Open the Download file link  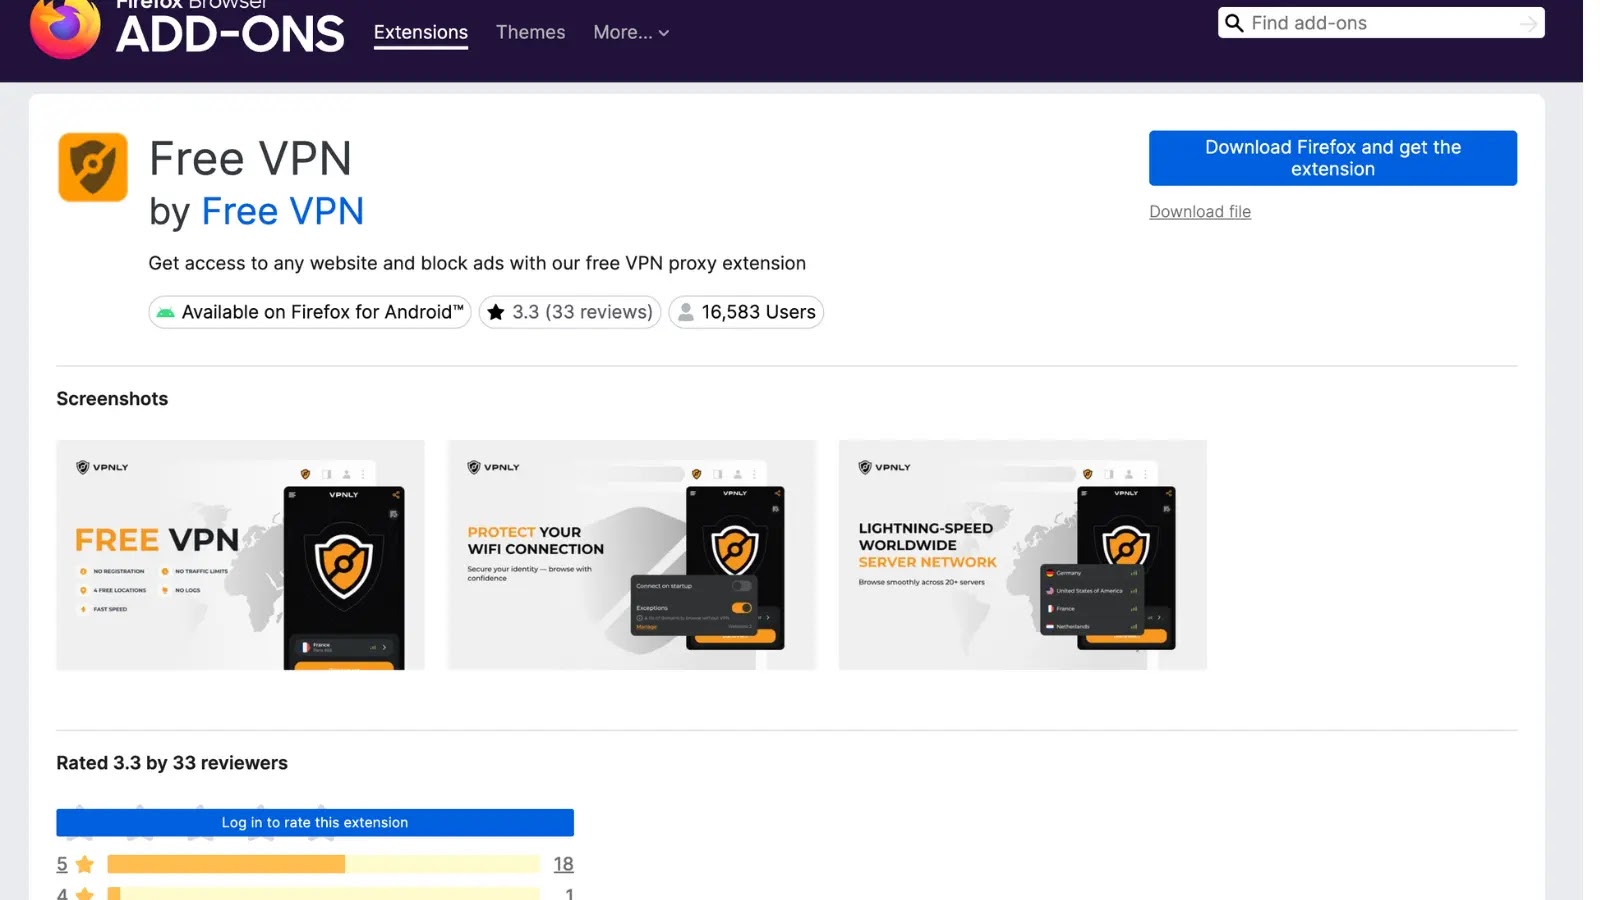click(1199, 211)
